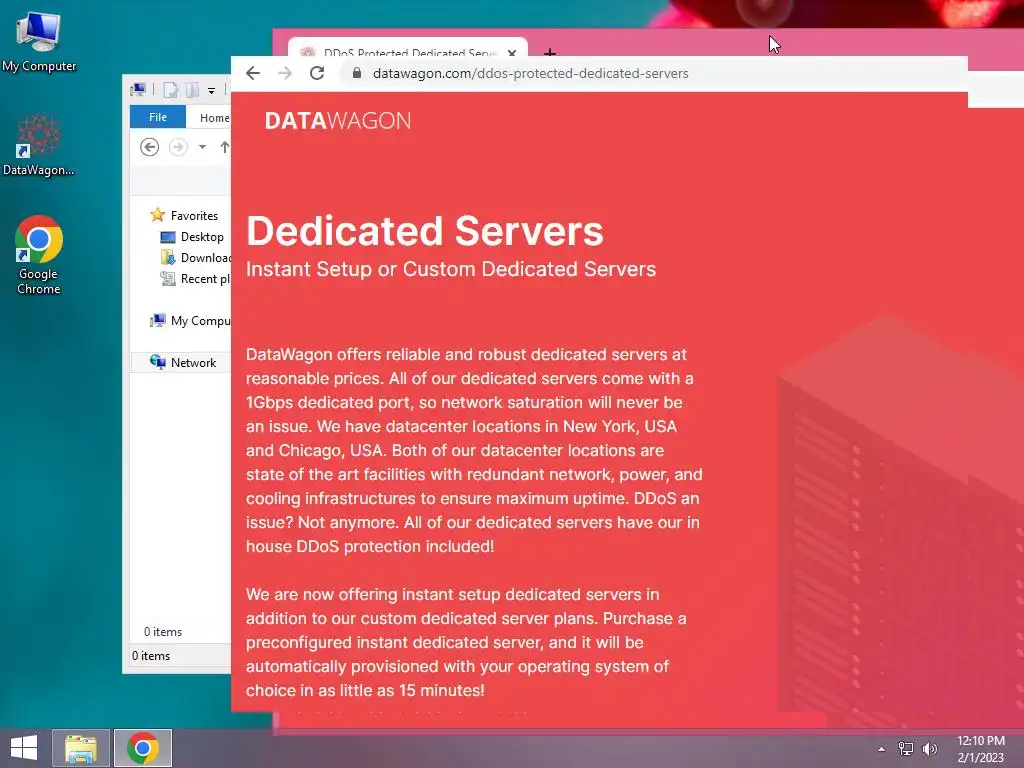Reload the DataWagon page
1024x768 pixels.
click(317, 73)
